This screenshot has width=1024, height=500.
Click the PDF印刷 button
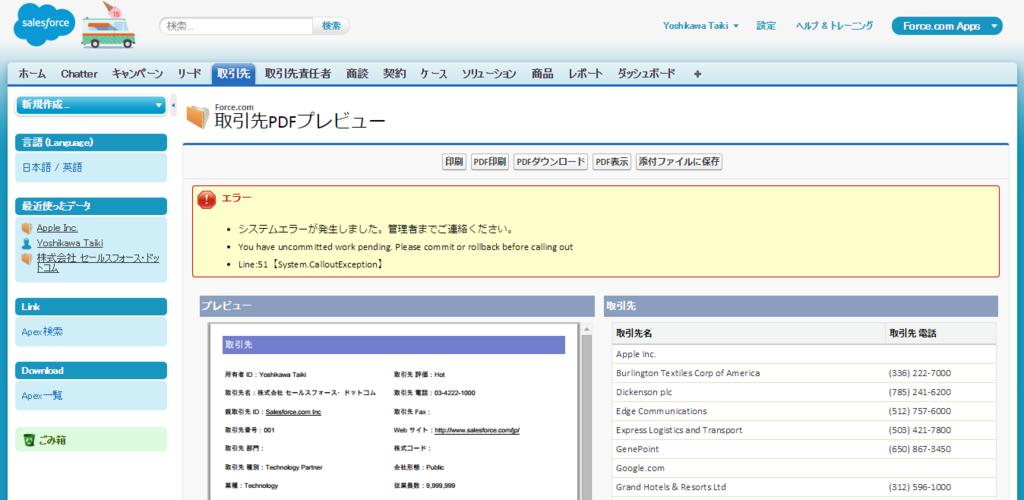[x=490, y=162]
